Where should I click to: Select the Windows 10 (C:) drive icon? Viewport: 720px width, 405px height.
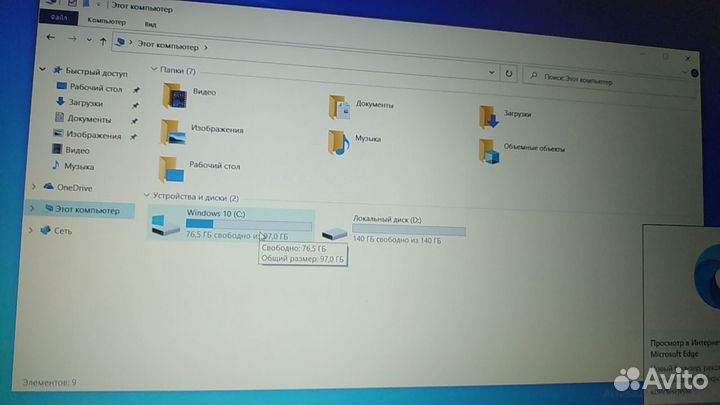(165, 225)
